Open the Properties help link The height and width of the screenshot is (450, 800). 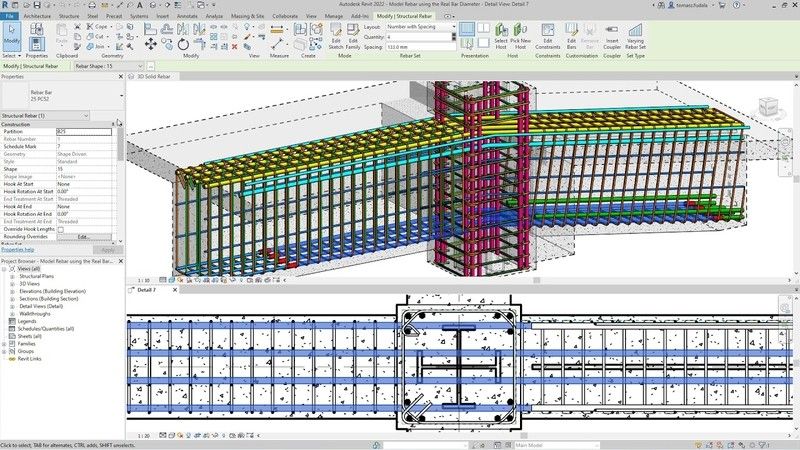click(x=17, y=250)
